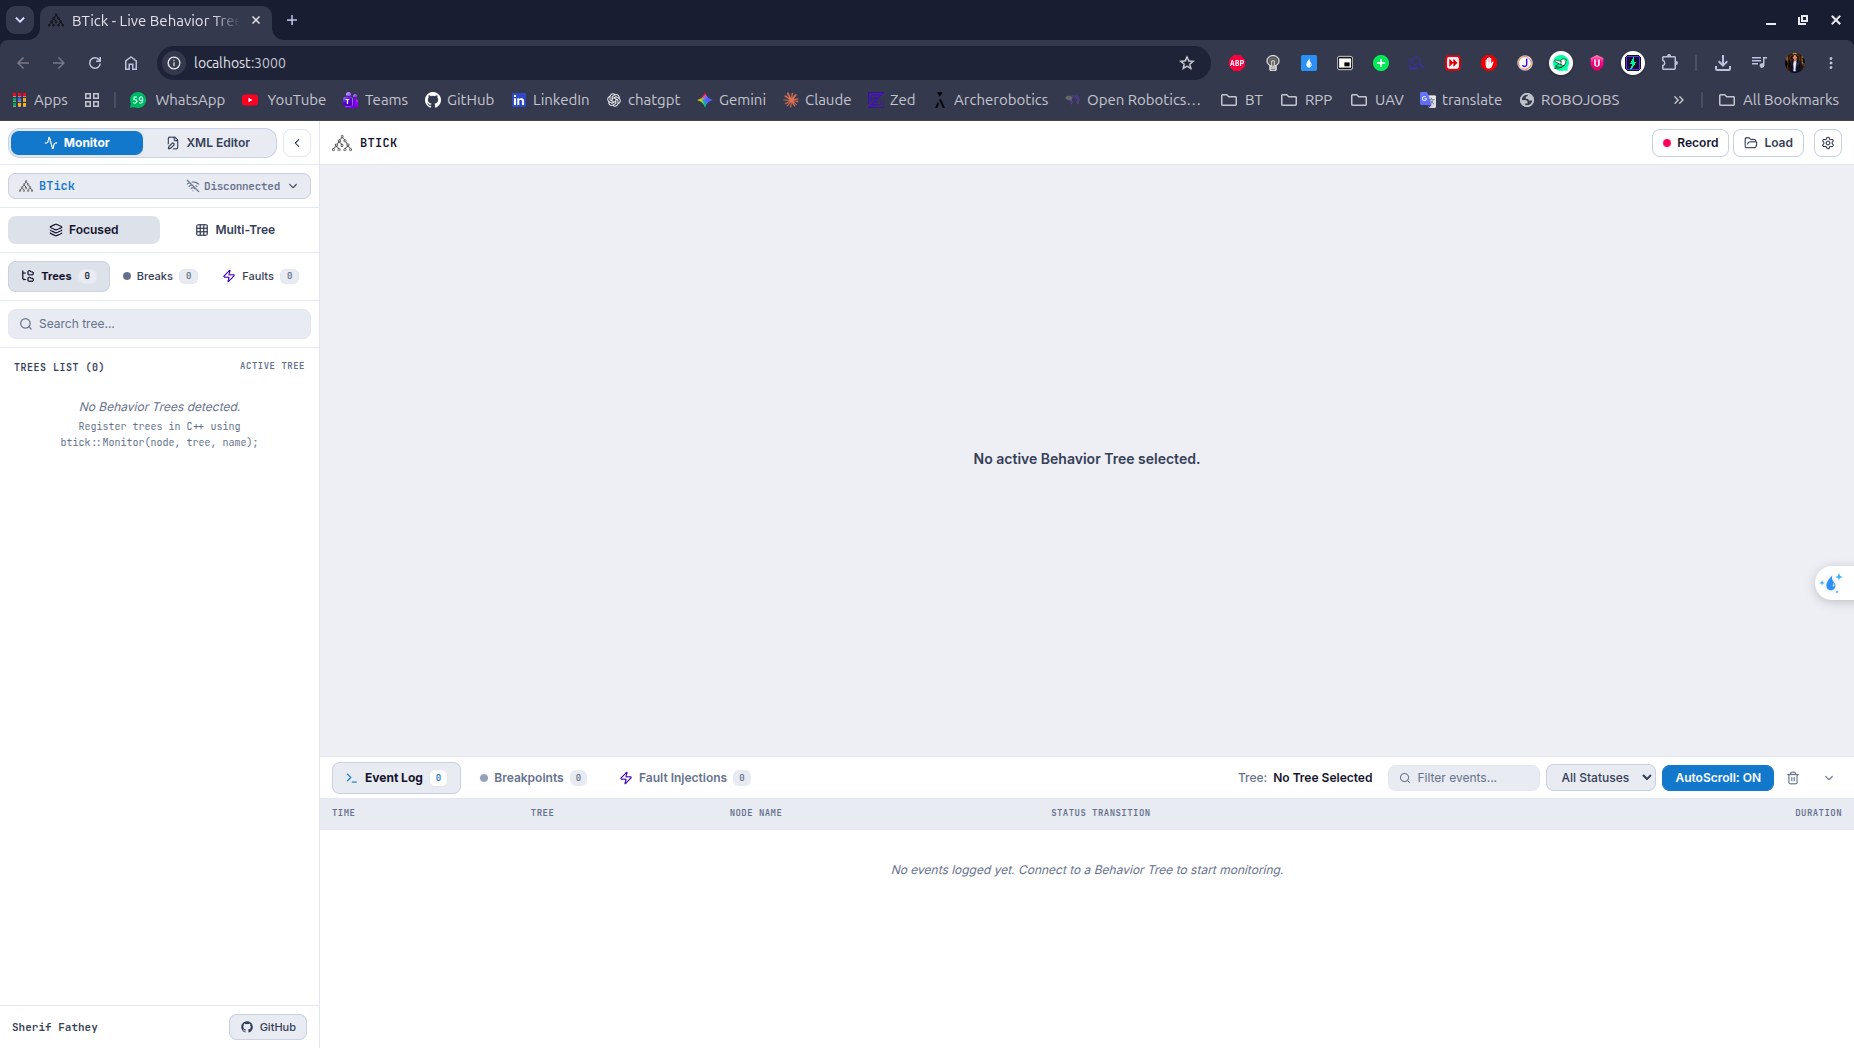Open the browser Extensions puzzle icon
Screen dimensions: 1854x1048
1669,63
